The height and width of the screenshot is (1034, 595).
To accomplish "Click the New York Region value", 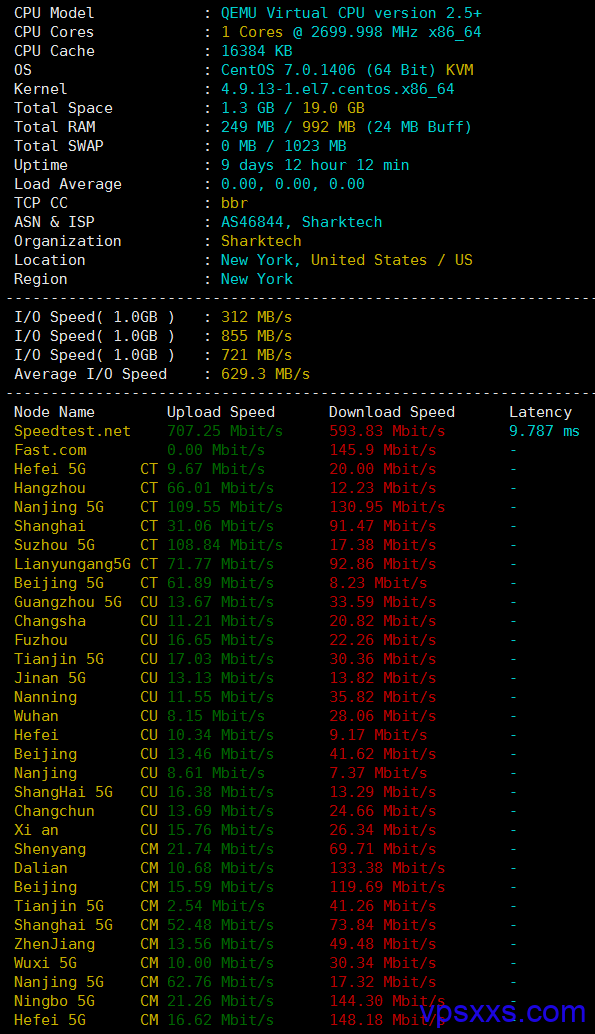I will click(257, 279).
